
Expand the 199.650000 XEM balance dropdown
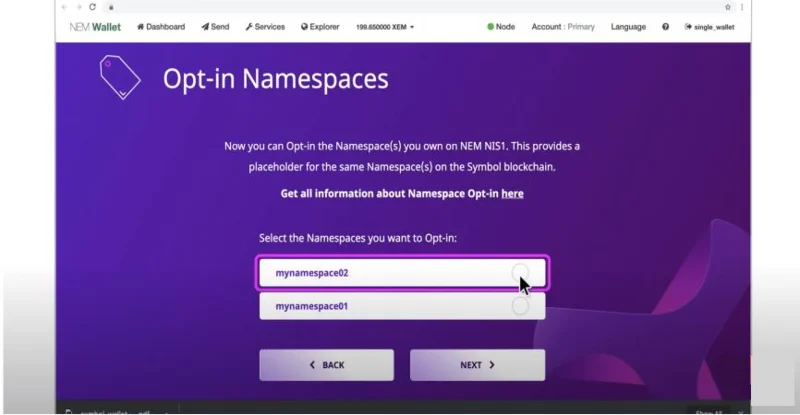pyautogui.click(x=385, y=27)
